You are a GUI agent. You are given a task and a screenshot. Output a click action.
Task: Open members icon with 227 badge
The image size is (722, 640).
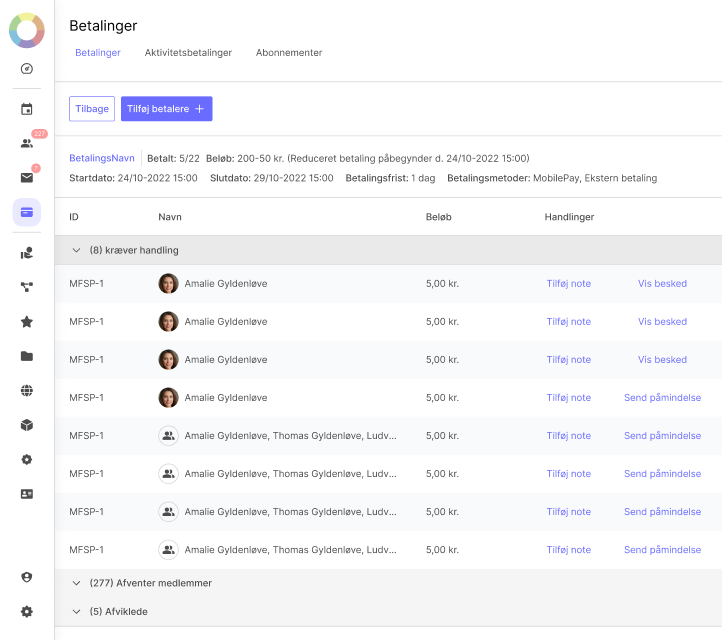(x=27, y=143)
